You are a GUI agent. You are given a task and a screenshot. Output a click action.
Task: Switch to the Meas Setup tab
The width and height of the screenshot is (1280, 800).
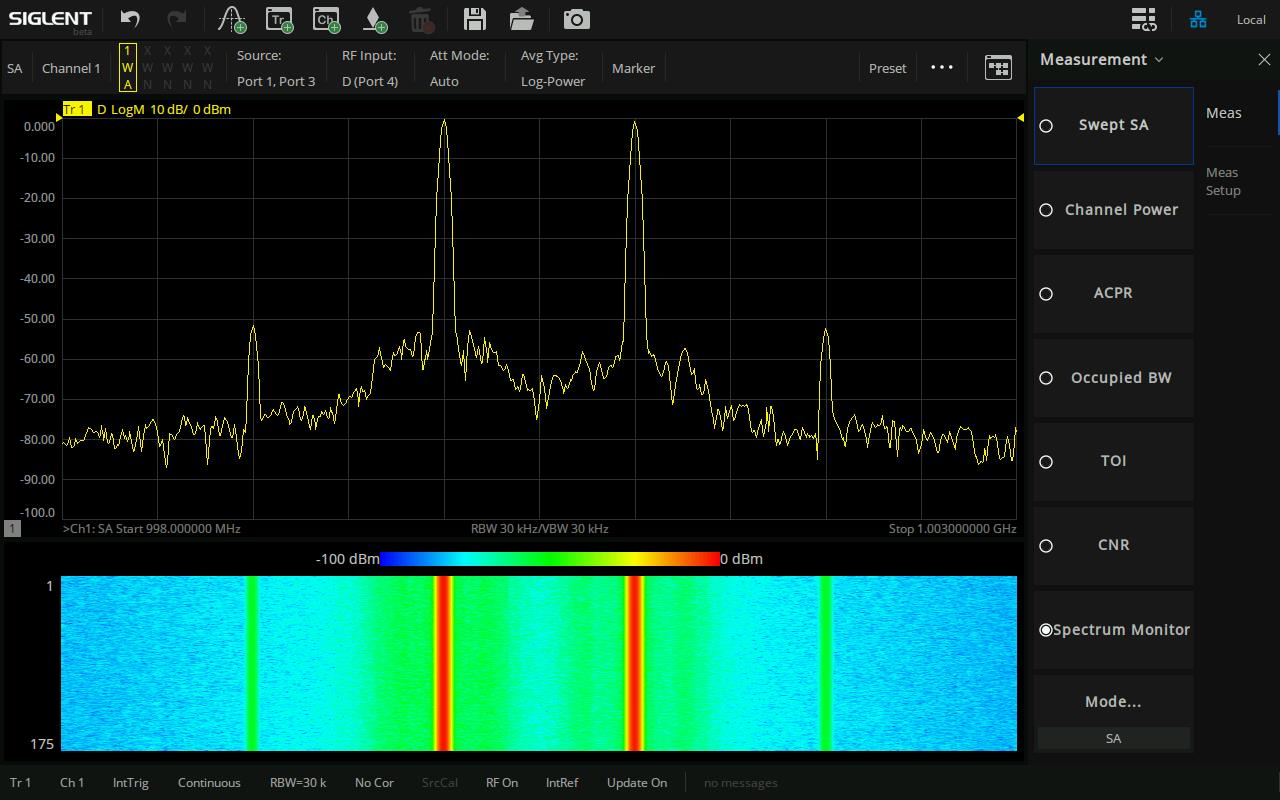point(1223,182)
